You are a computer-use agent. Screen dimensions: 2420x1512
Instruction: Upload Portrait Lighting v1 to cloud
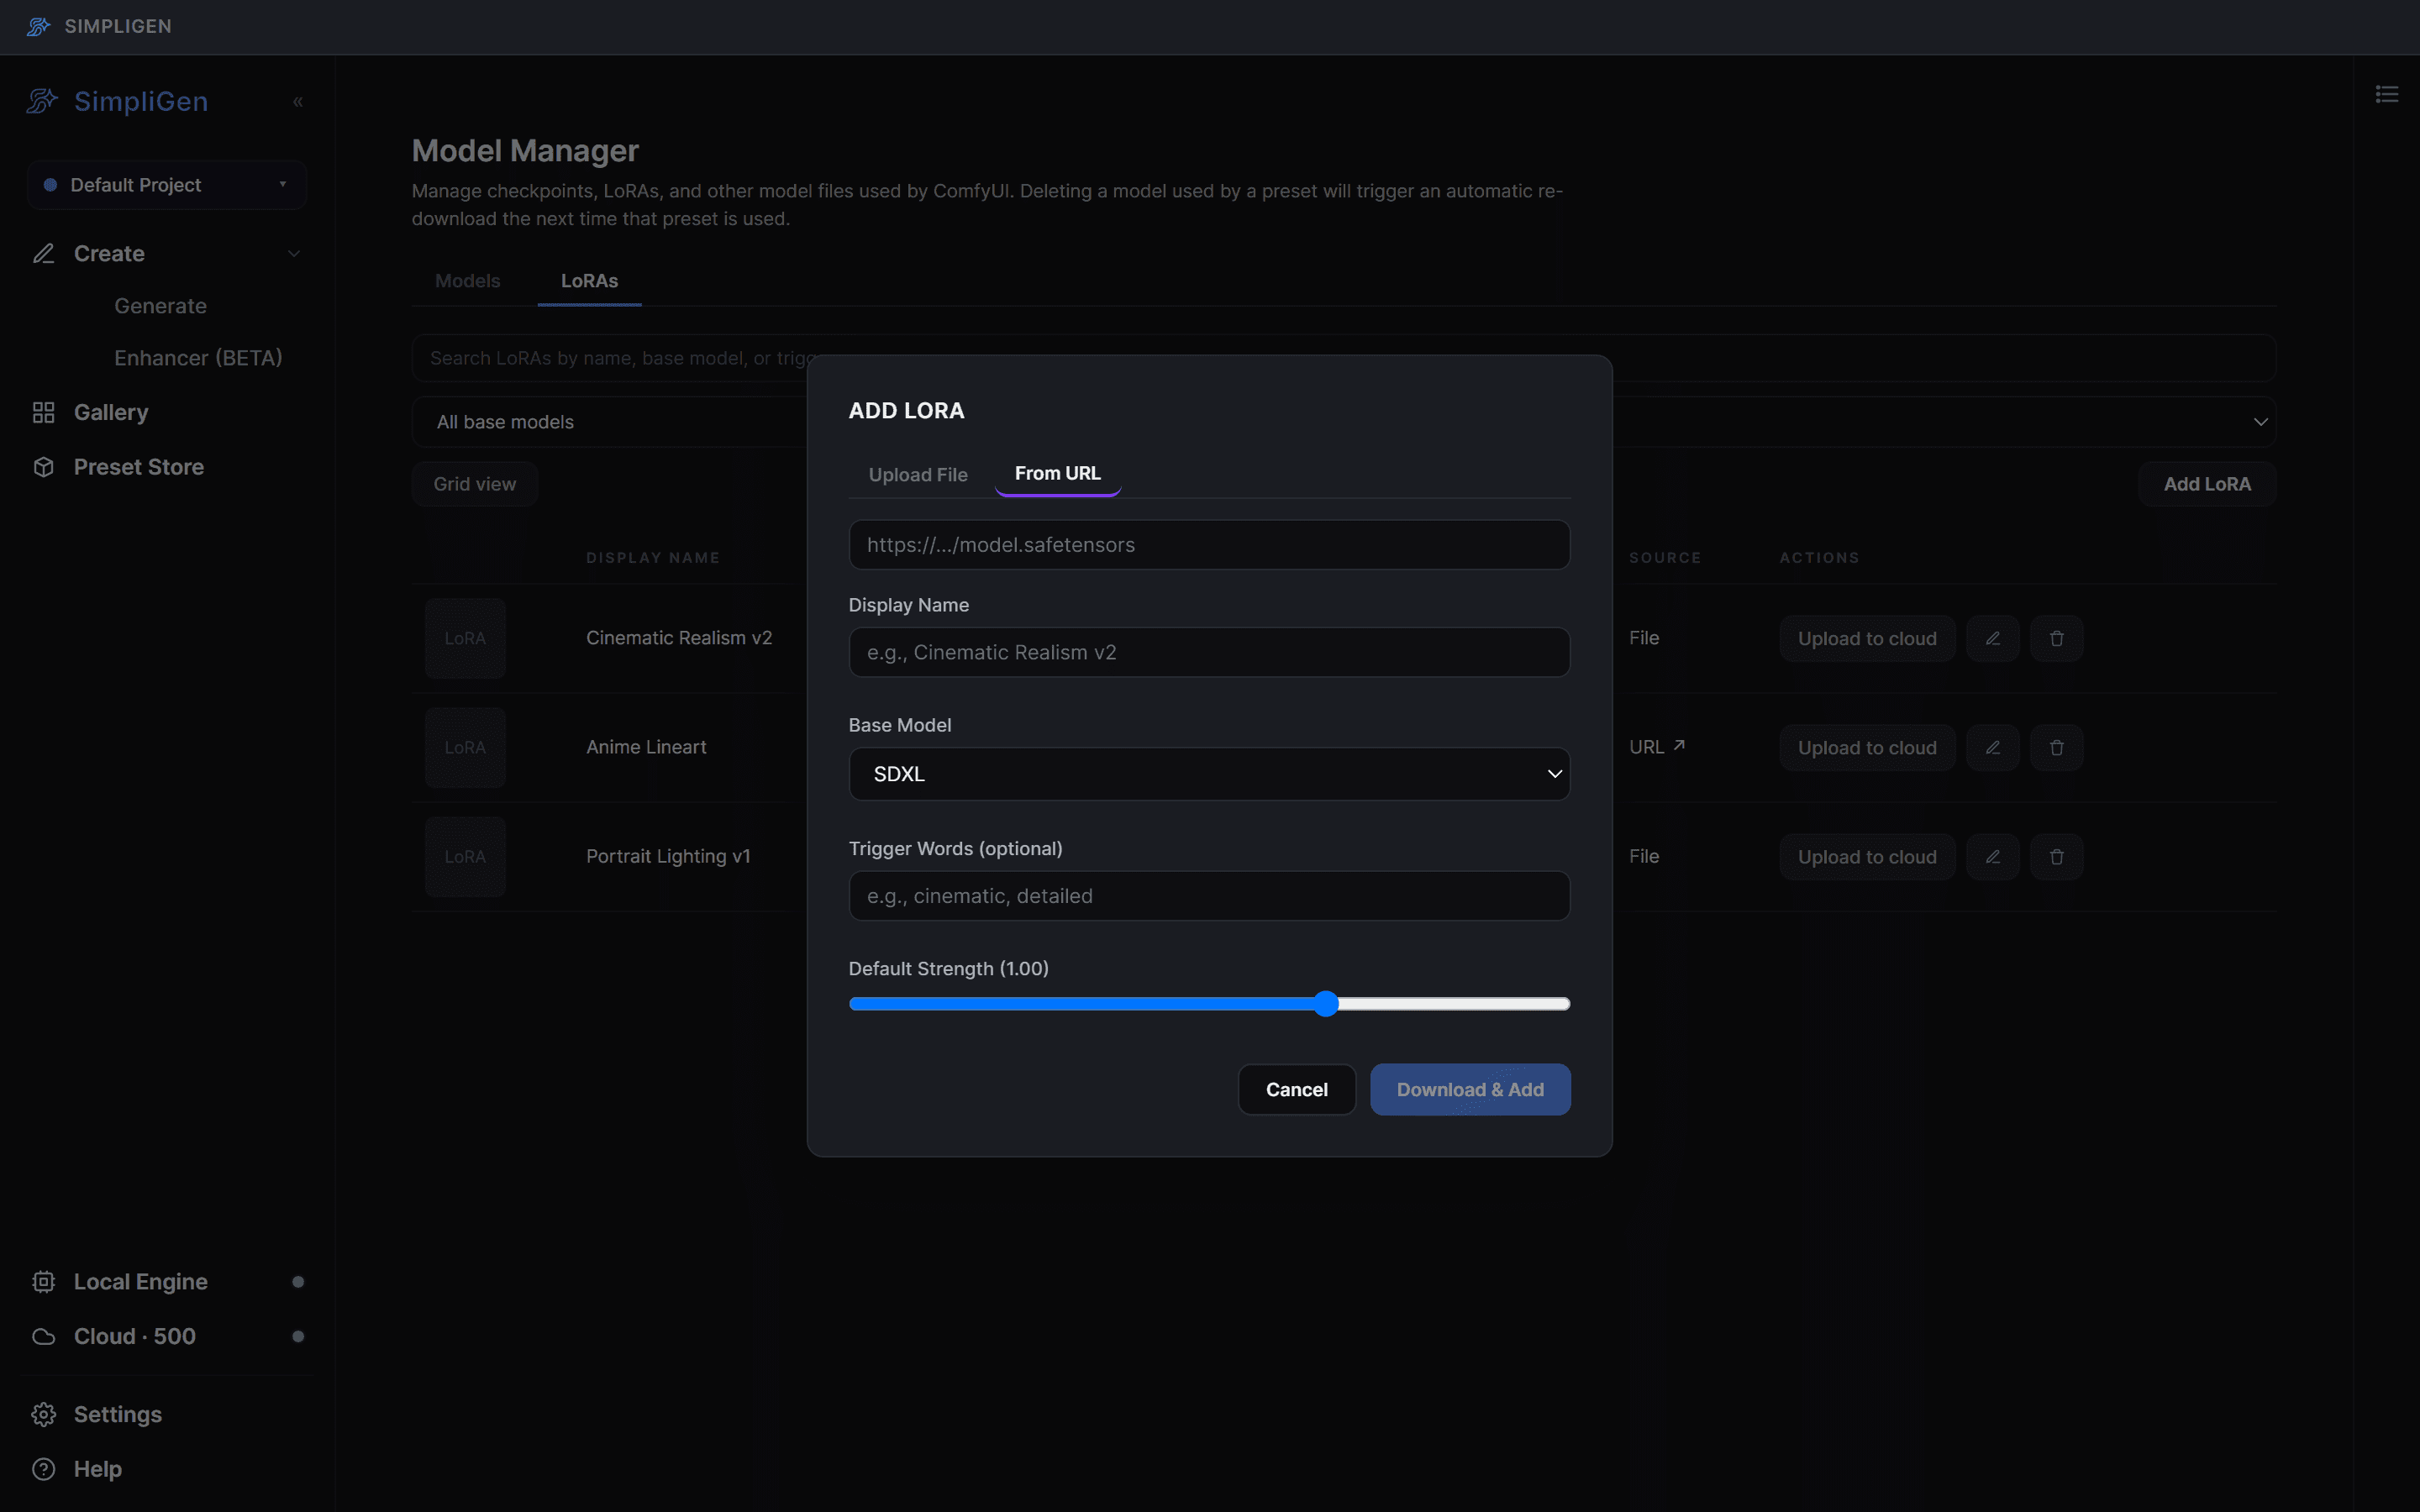(x=1867, y=856)
